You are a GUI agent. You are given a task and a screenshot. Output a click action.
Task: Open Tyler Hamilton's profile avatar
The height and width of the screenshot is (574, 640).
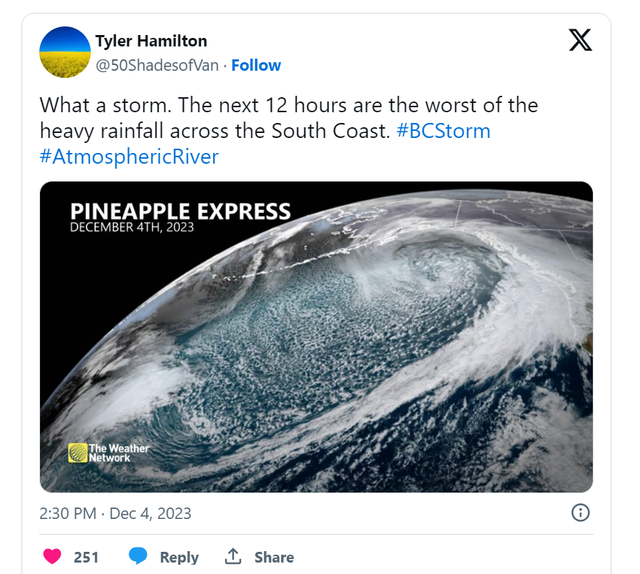point(65,52)
